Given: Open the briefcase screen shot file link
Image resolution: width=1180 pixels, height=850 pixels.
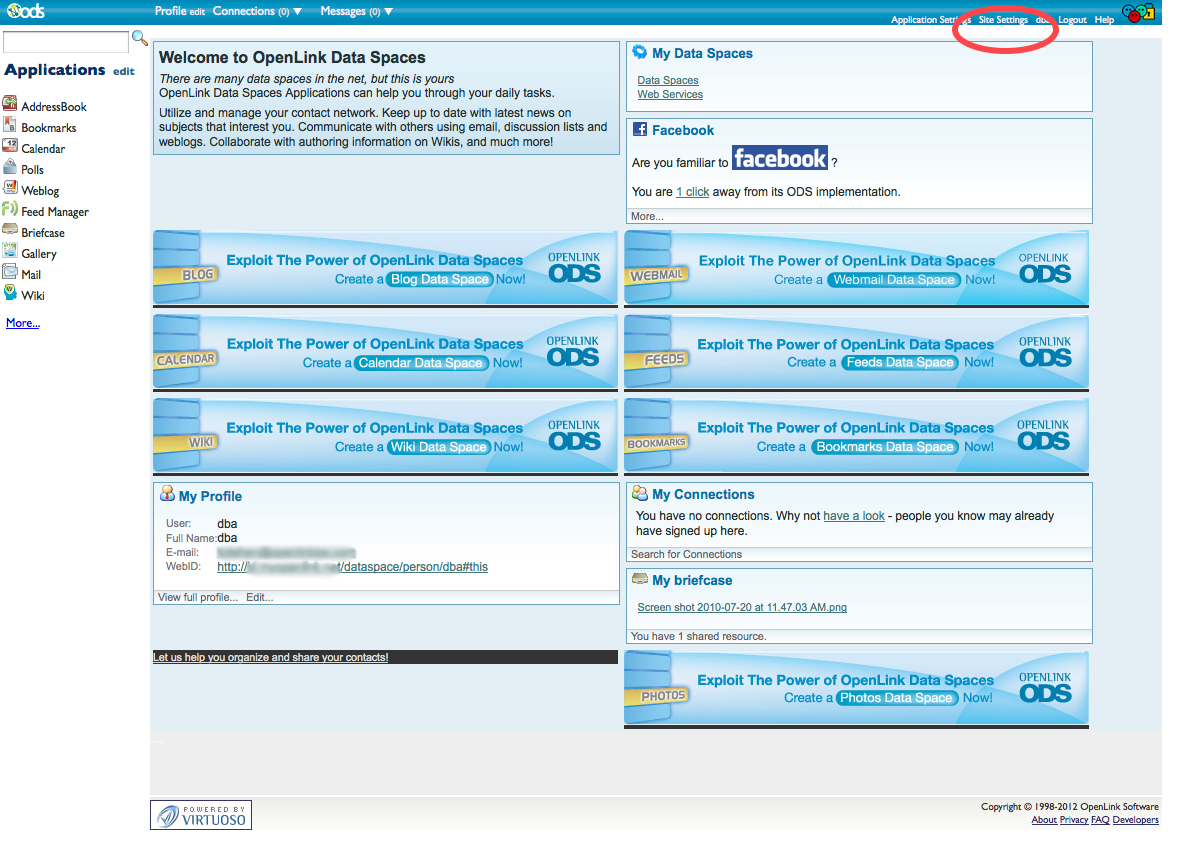Looking at the screenshot, I should (x=742, y=607).
